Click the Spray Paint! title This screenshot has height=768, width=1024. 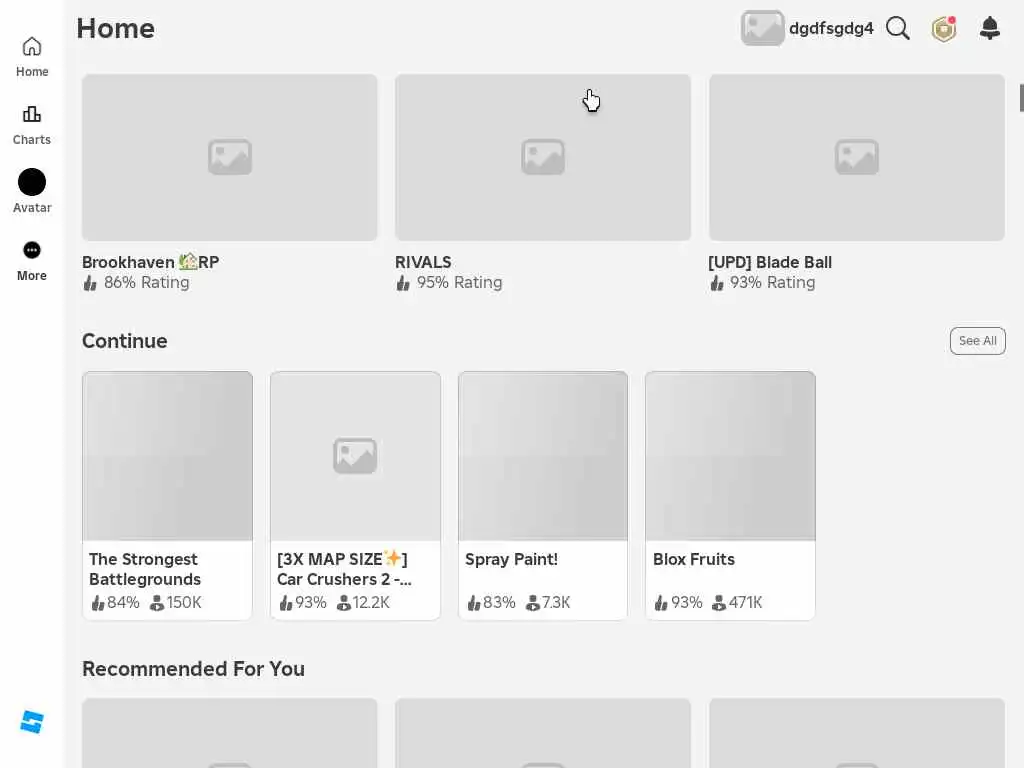pos(511,560)
